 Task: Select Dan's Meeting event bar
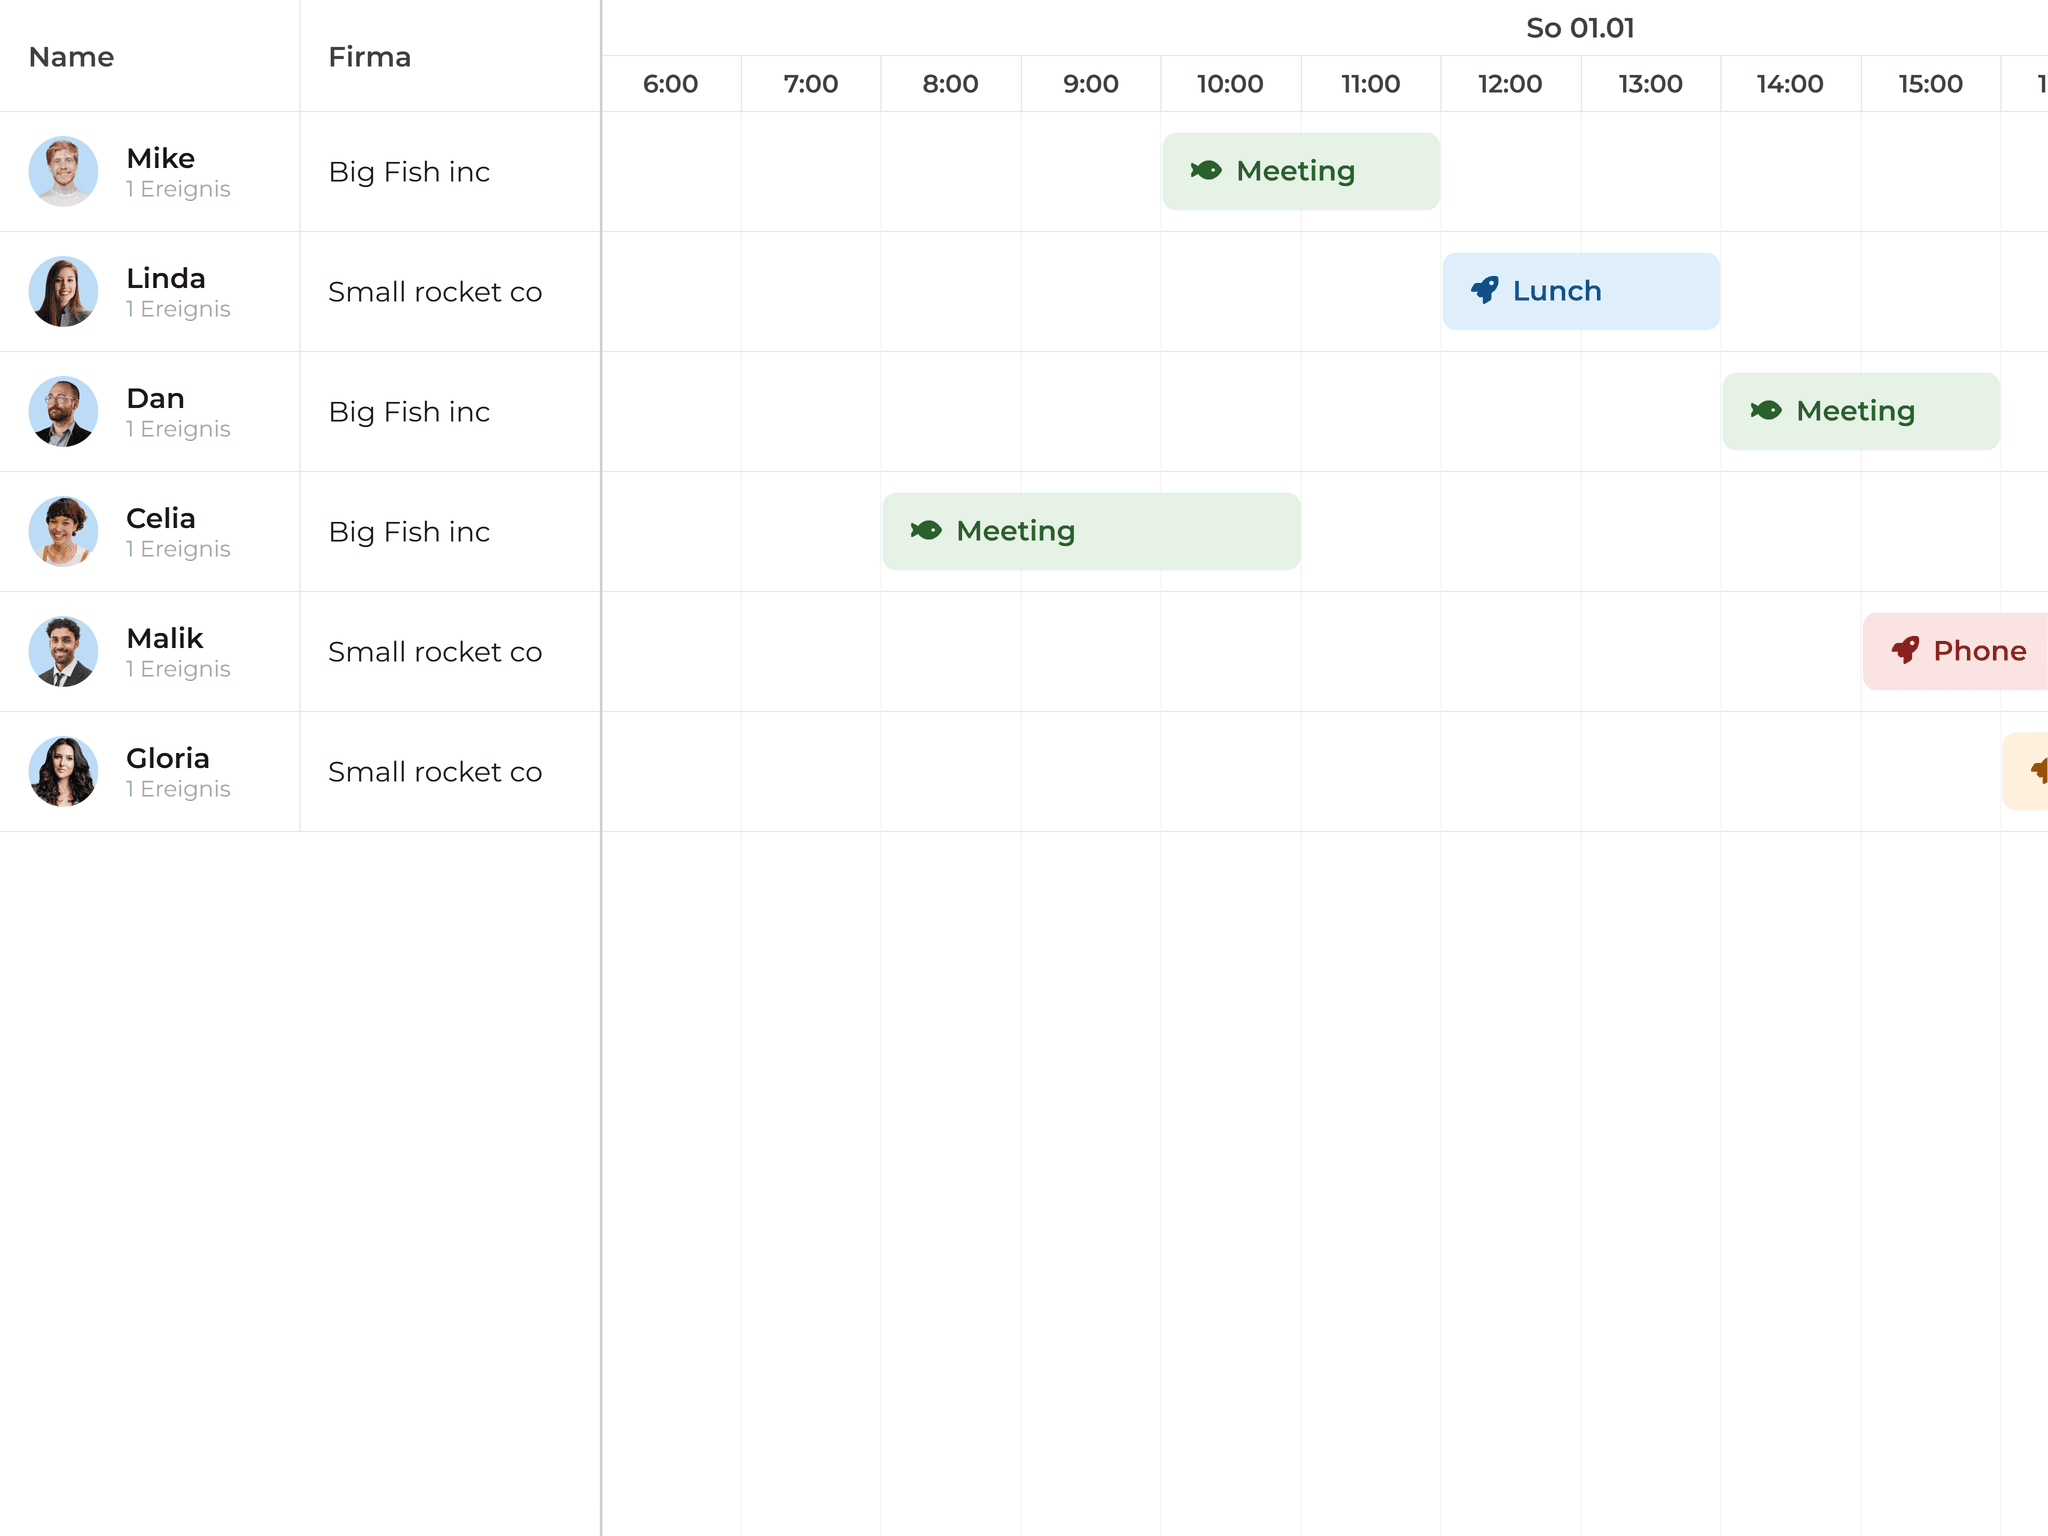coord(1860,410)
